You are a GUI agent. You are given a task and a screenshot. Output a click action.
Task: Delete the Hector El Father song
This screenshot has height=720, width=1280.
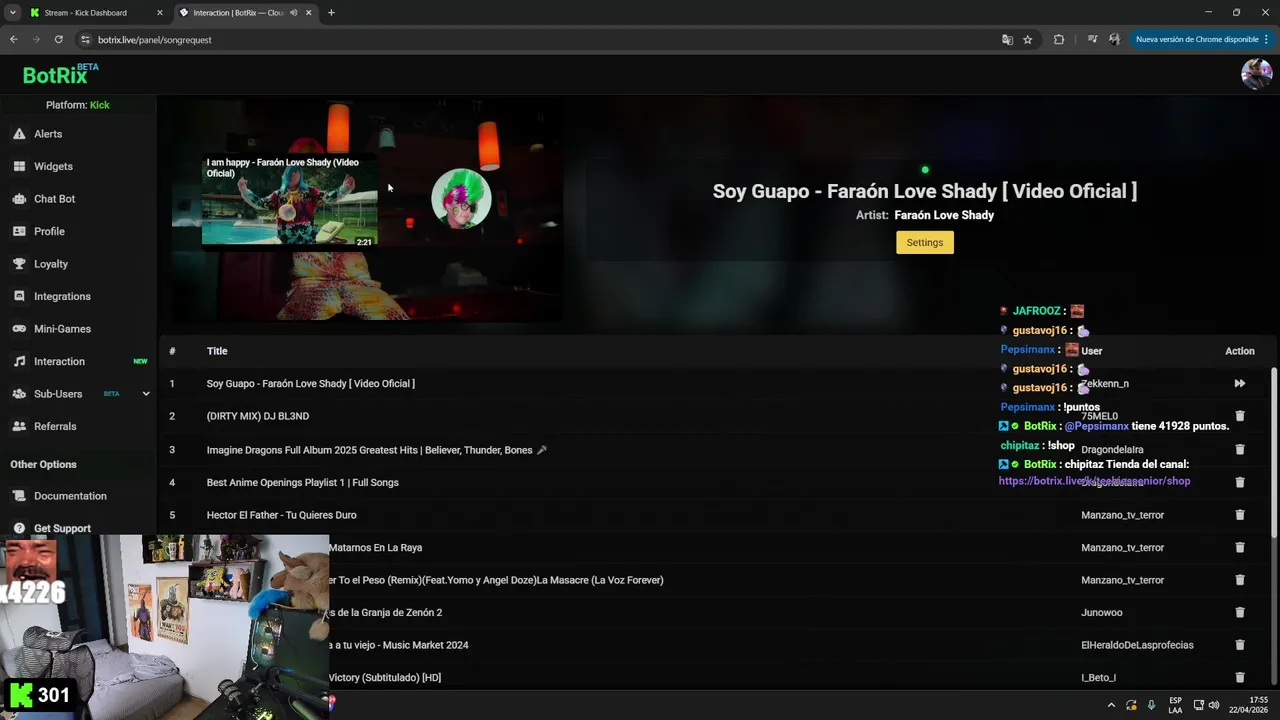1240,515
